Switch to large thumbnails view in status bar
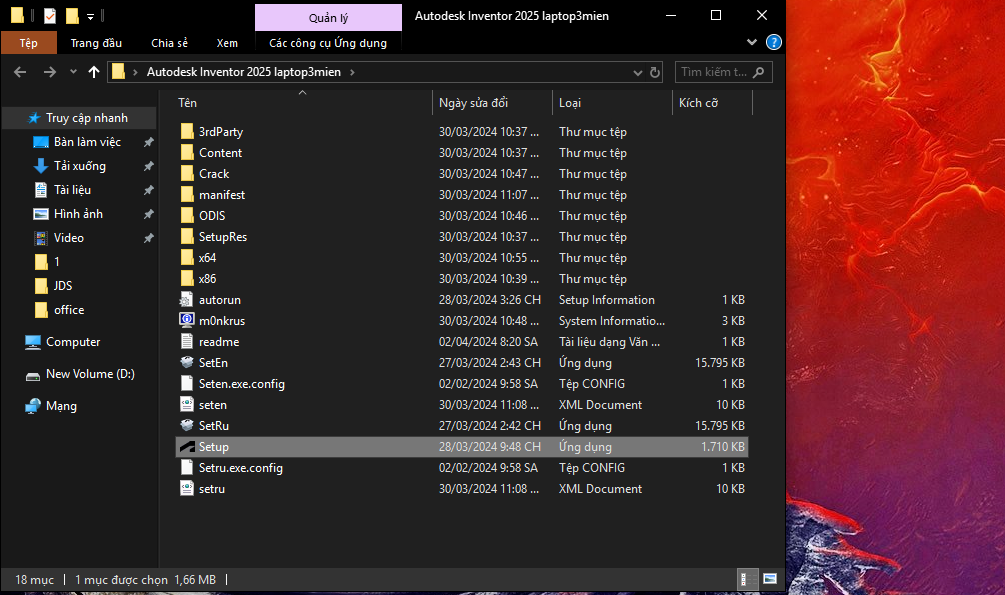Viewport: 1005px width, 595px height. [769, 580]
